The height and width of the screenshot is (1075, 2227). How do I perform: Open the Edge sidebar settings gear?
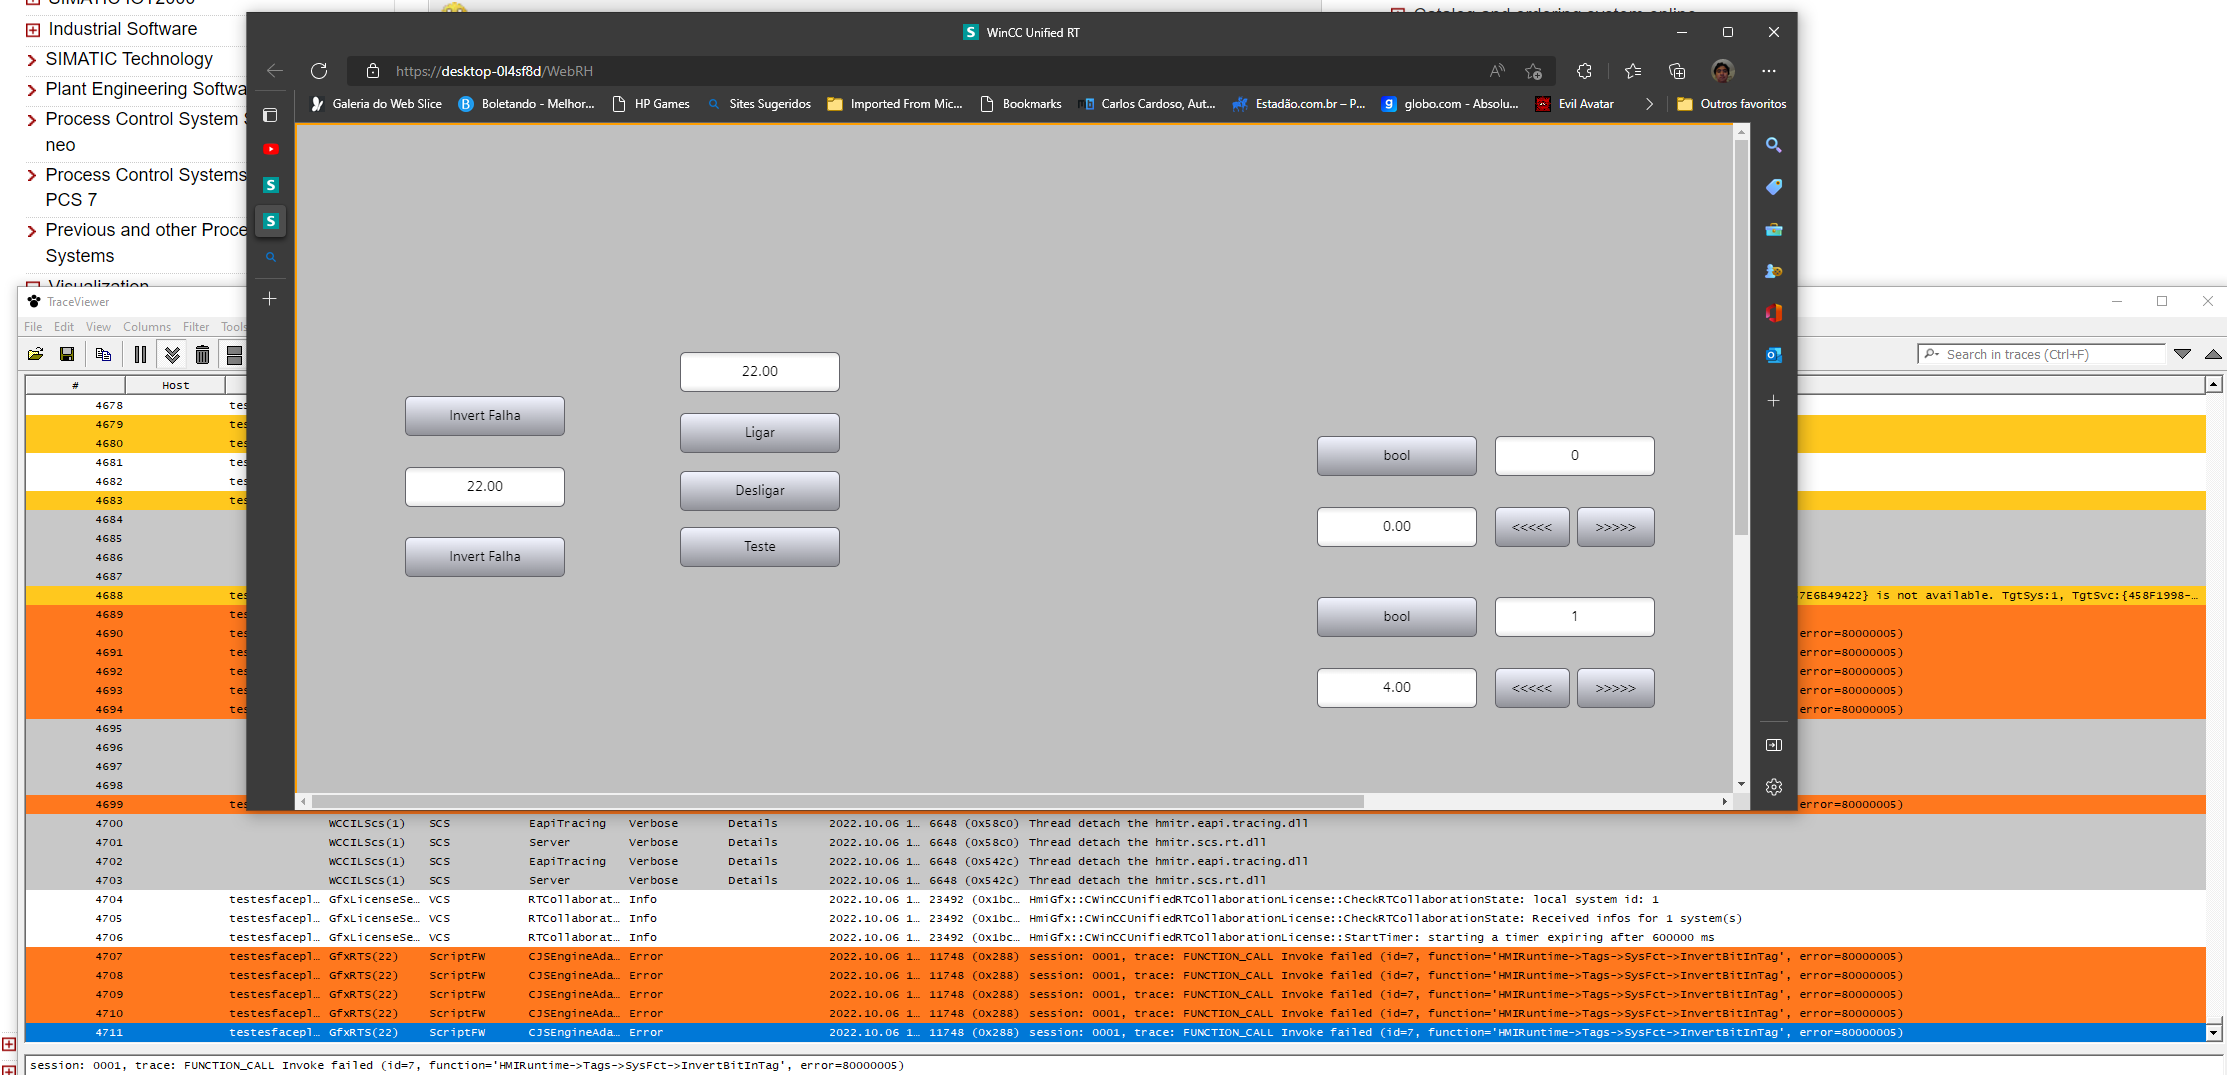pos(1773,787)
